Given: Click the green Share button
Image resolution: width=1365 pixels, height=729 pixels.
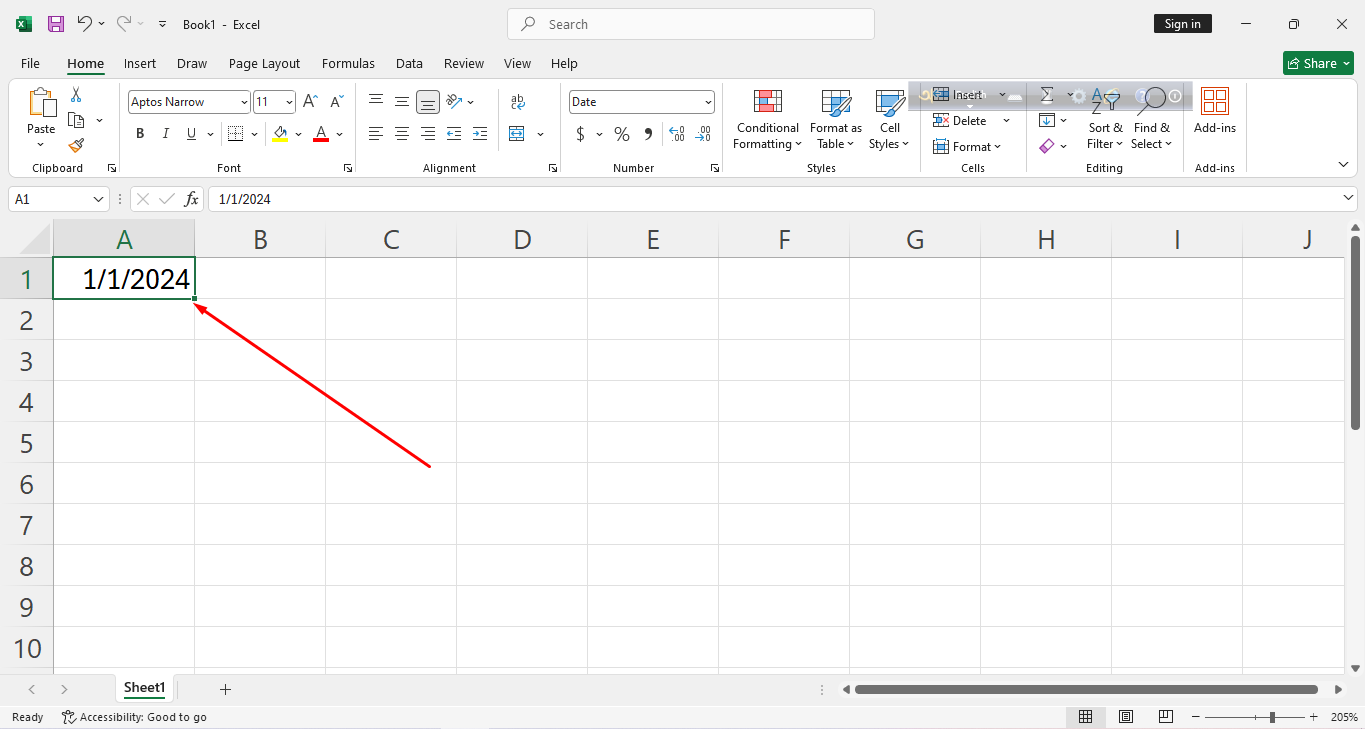Looking at the screenshot, I should (x=1317, y=63).
